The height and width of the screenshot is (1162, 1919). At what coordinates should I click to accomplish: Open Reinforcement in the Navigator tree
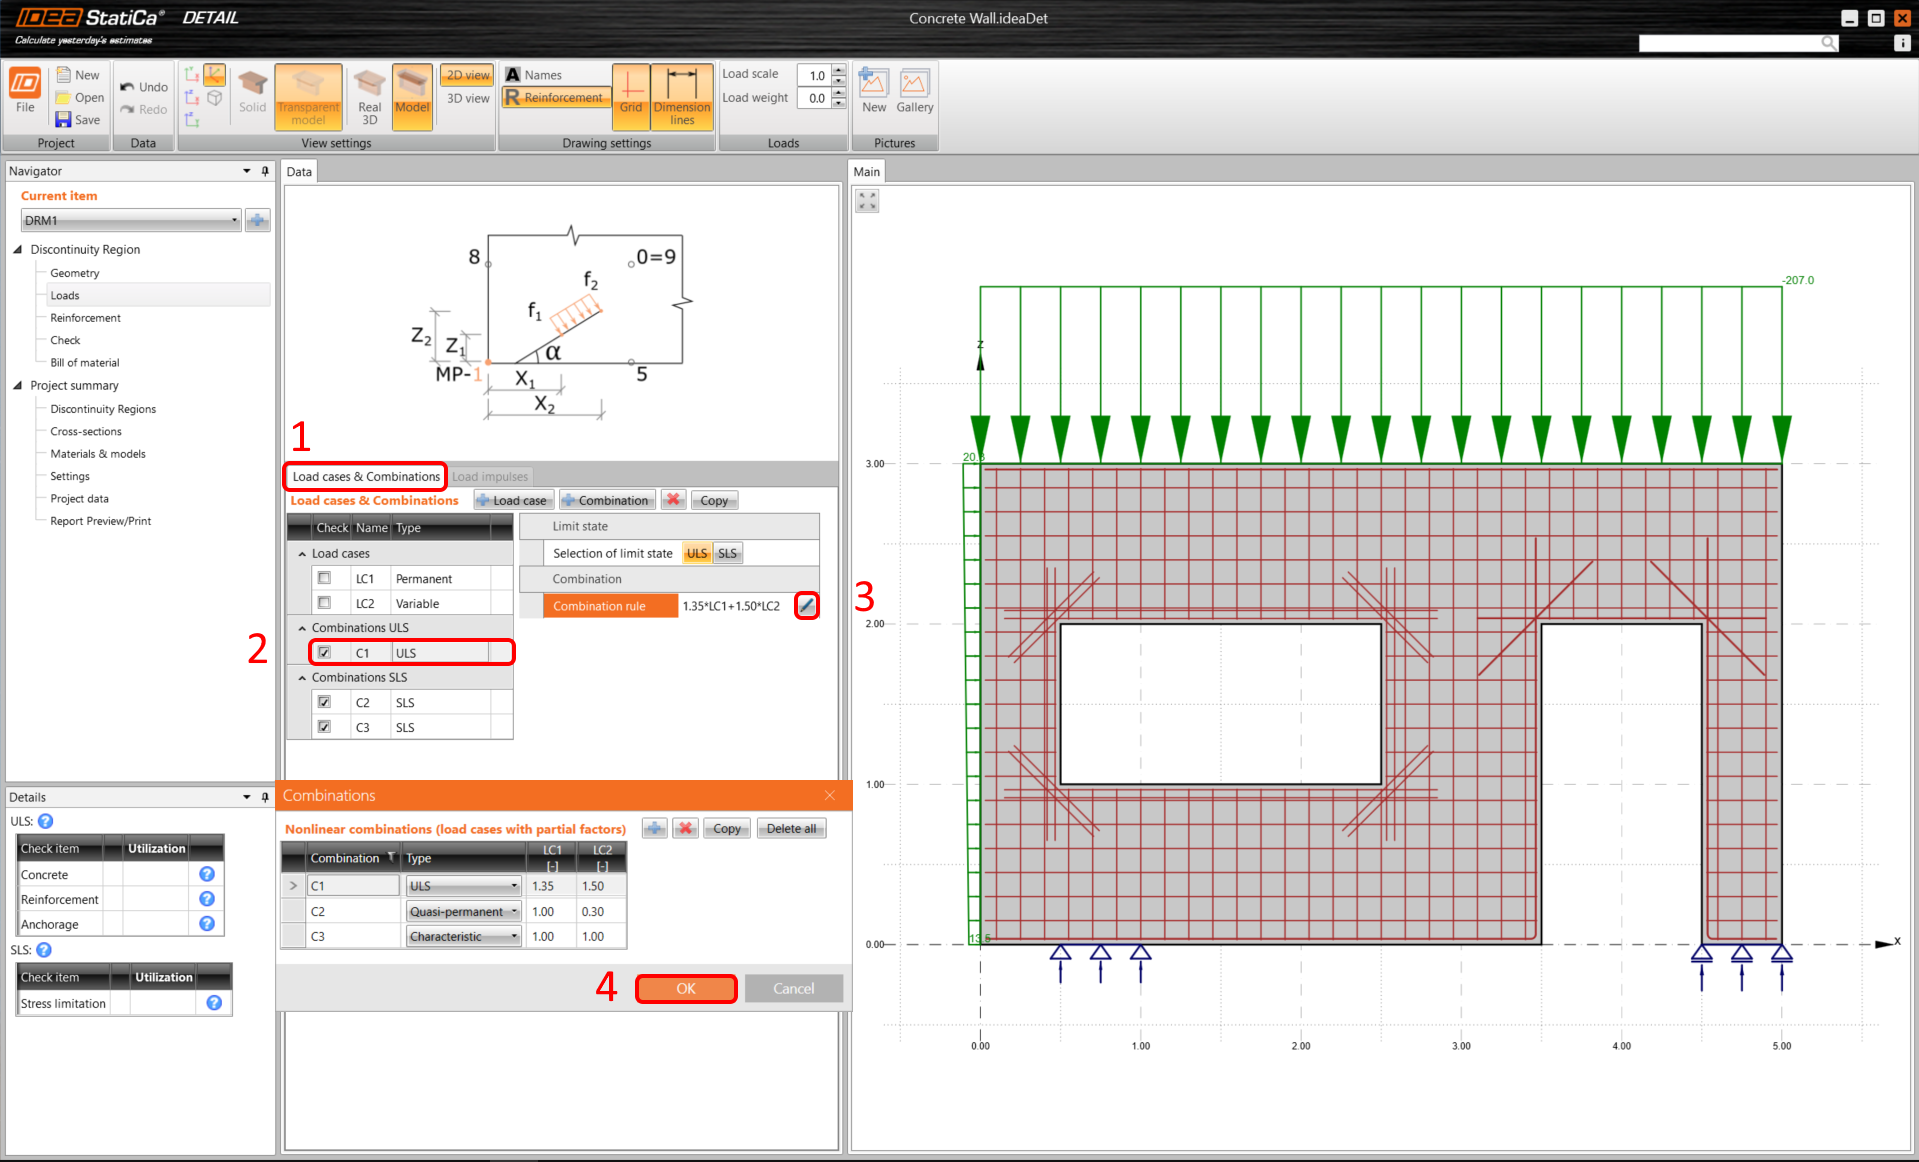pyautogui.click(x=85, y=318)
